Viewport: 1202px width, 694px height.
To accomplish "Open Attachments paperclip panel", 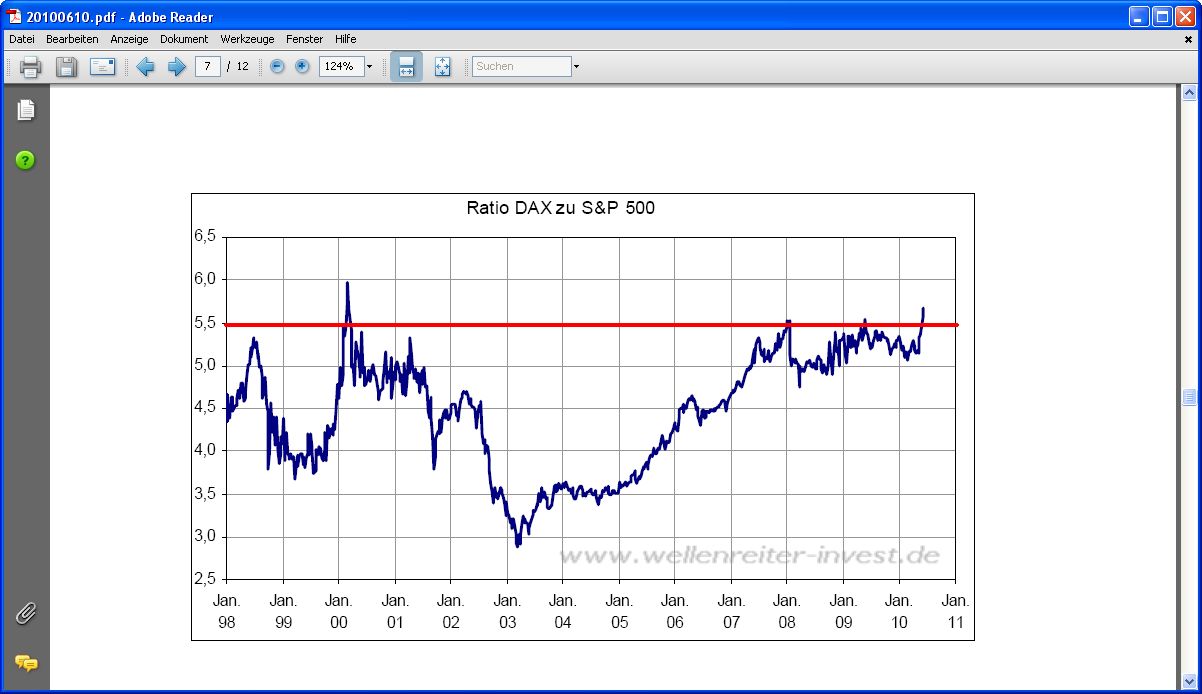I will pos(25,614).
